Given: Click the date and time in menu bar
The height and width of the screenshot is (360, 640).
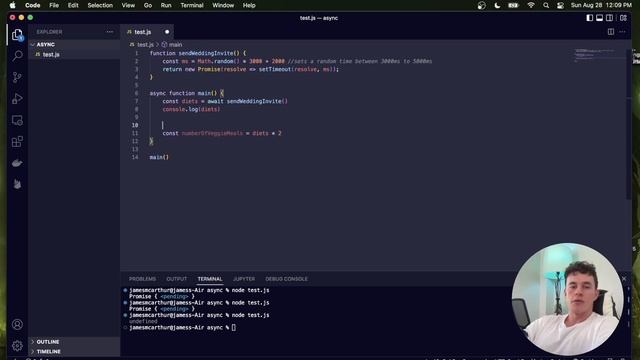Looking at the screenshot, I should 601,5.
